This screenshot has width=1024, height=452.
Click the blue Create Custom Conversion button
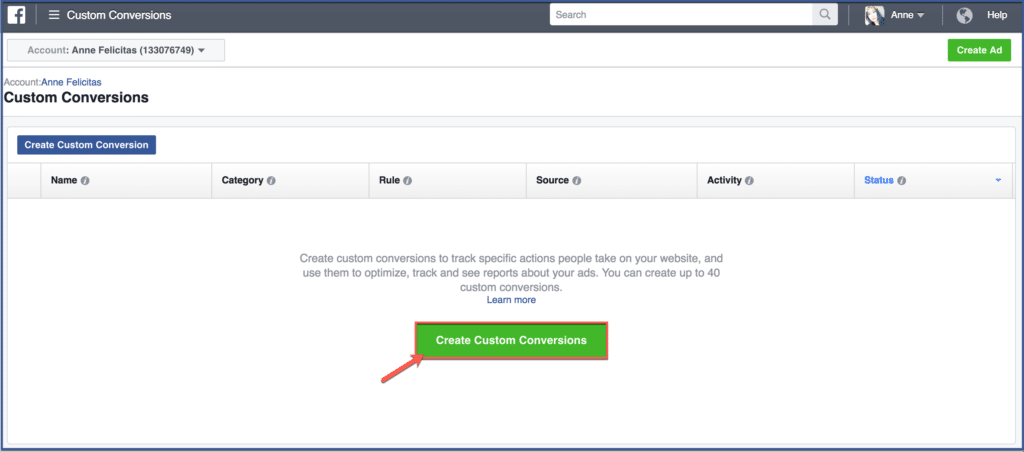pos(86,145)
